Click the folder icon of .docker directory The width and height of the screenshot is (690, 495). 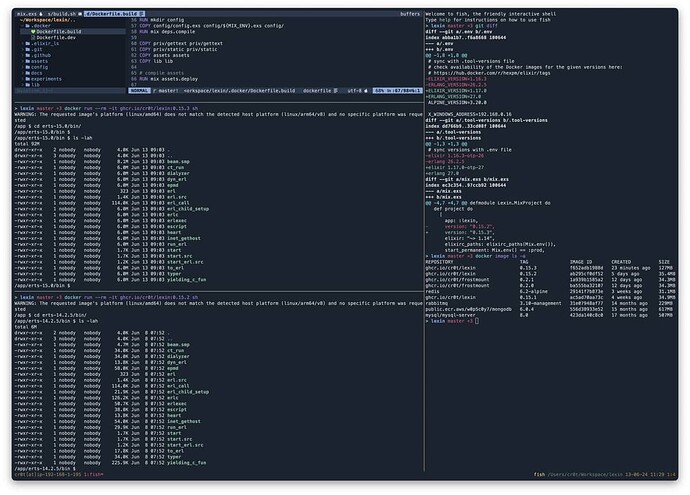coord(28,26)
